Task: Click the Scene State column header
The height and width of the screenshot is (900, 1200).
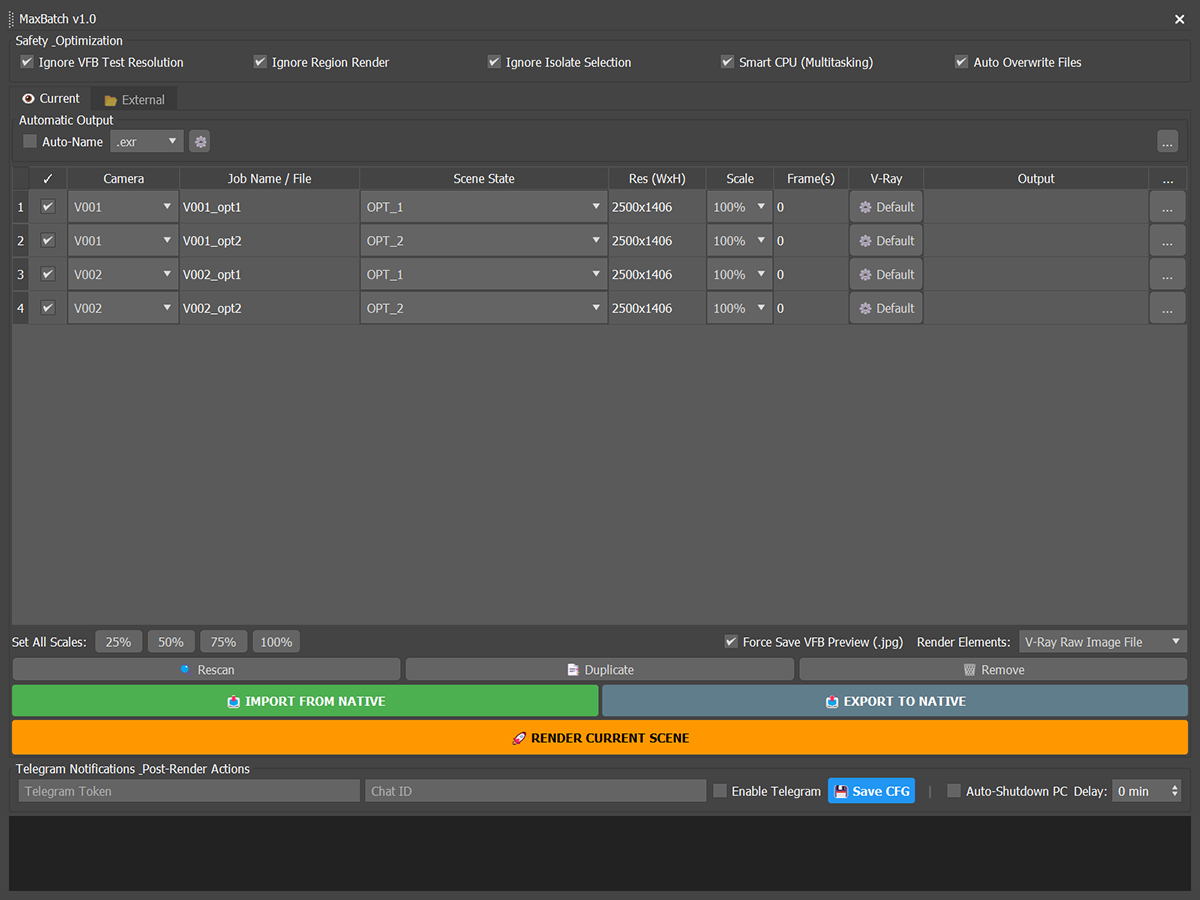Action: tap(484, 179)
